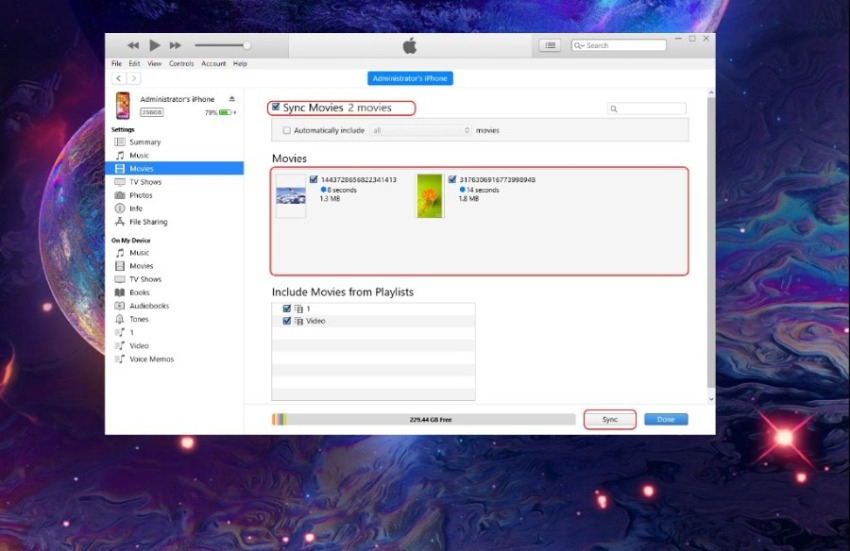The height and width of the screenshot is (551, 850).
Task: Open the Edit menu
Action: click(134, 63)
